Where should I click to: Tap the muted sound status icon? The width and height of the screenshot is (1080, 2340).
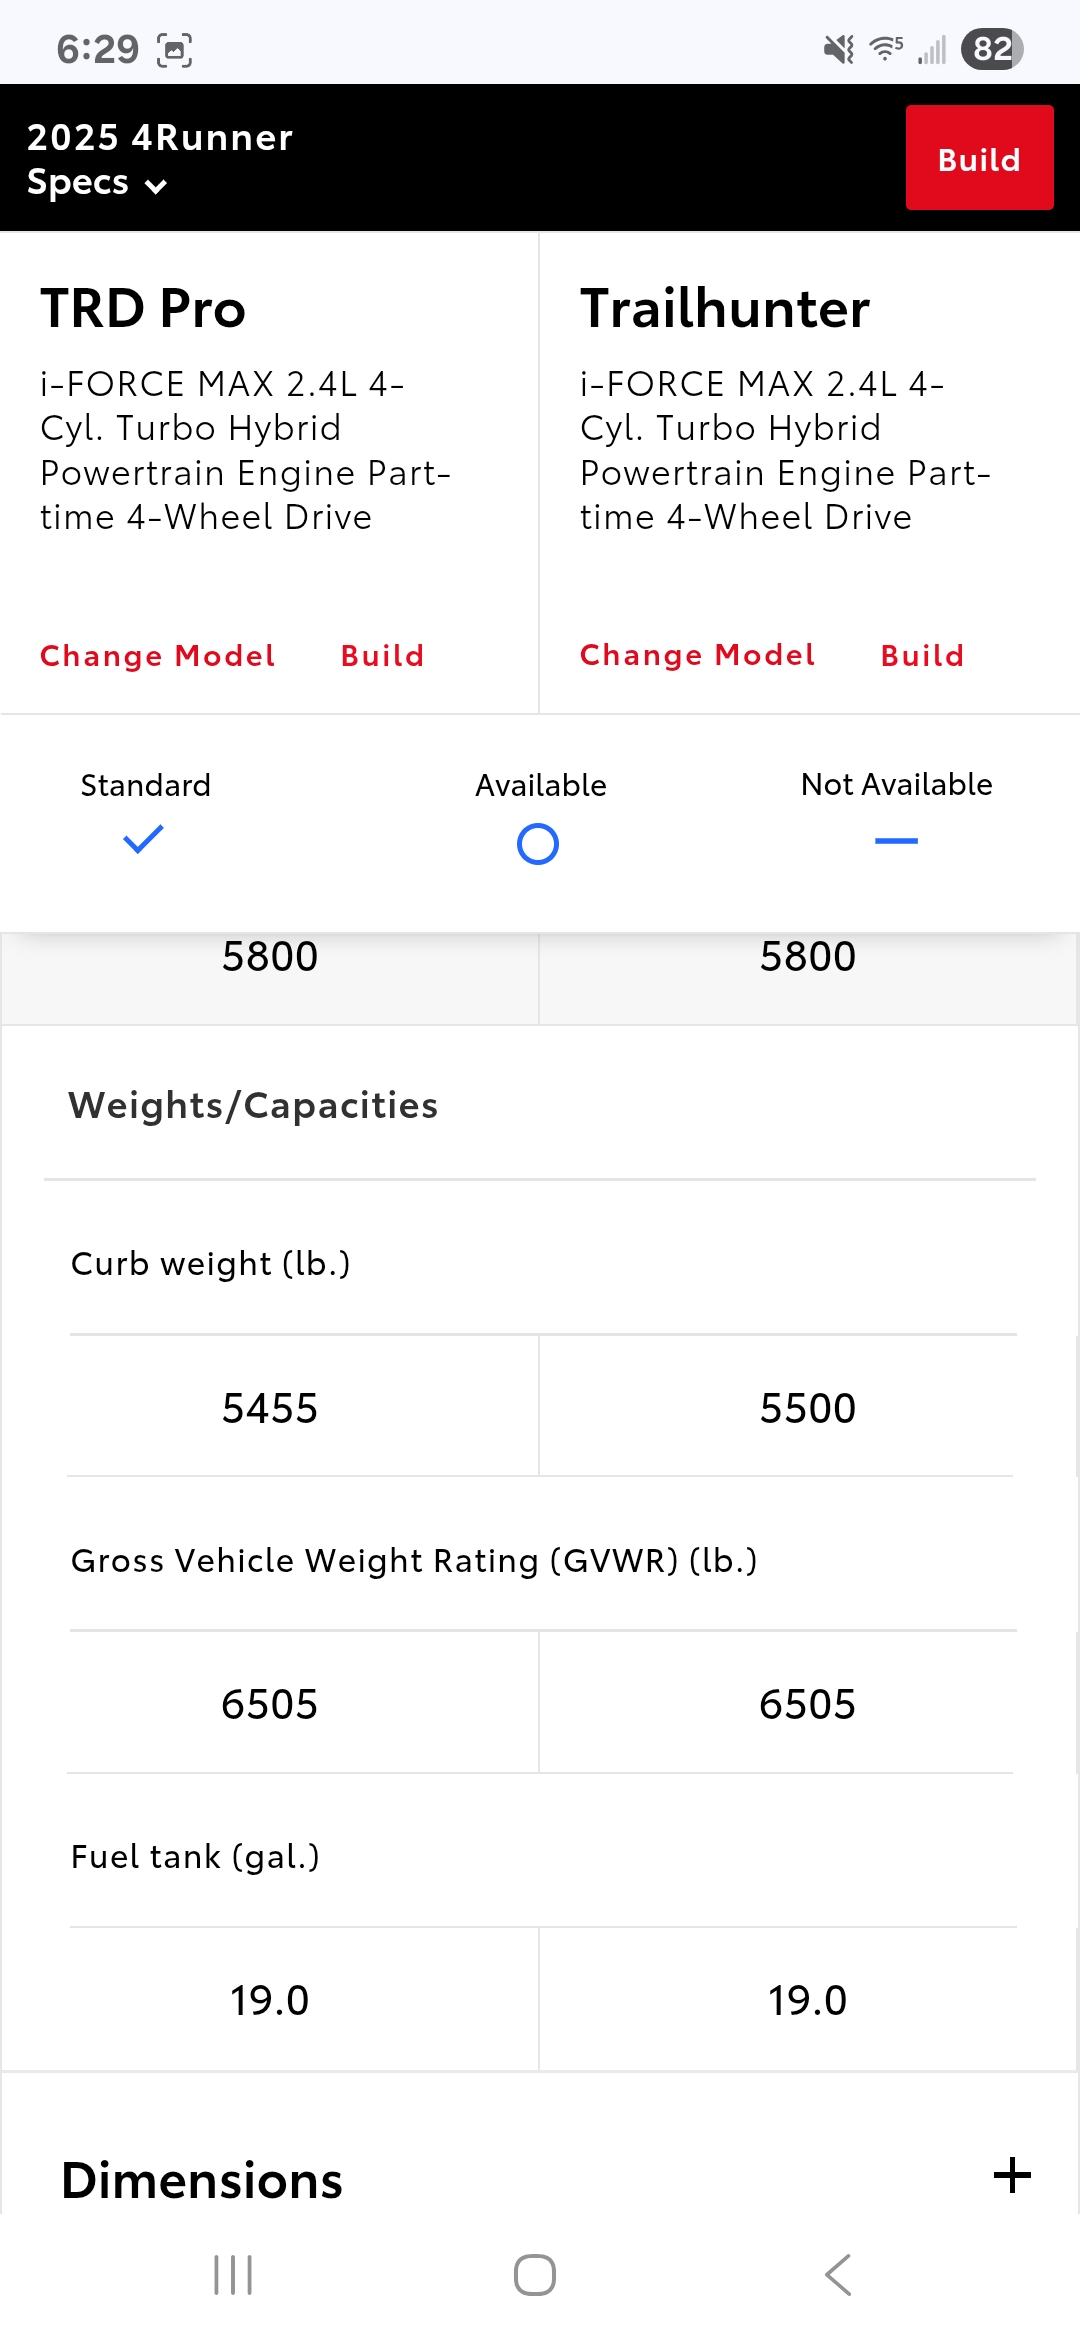[839, 49]
